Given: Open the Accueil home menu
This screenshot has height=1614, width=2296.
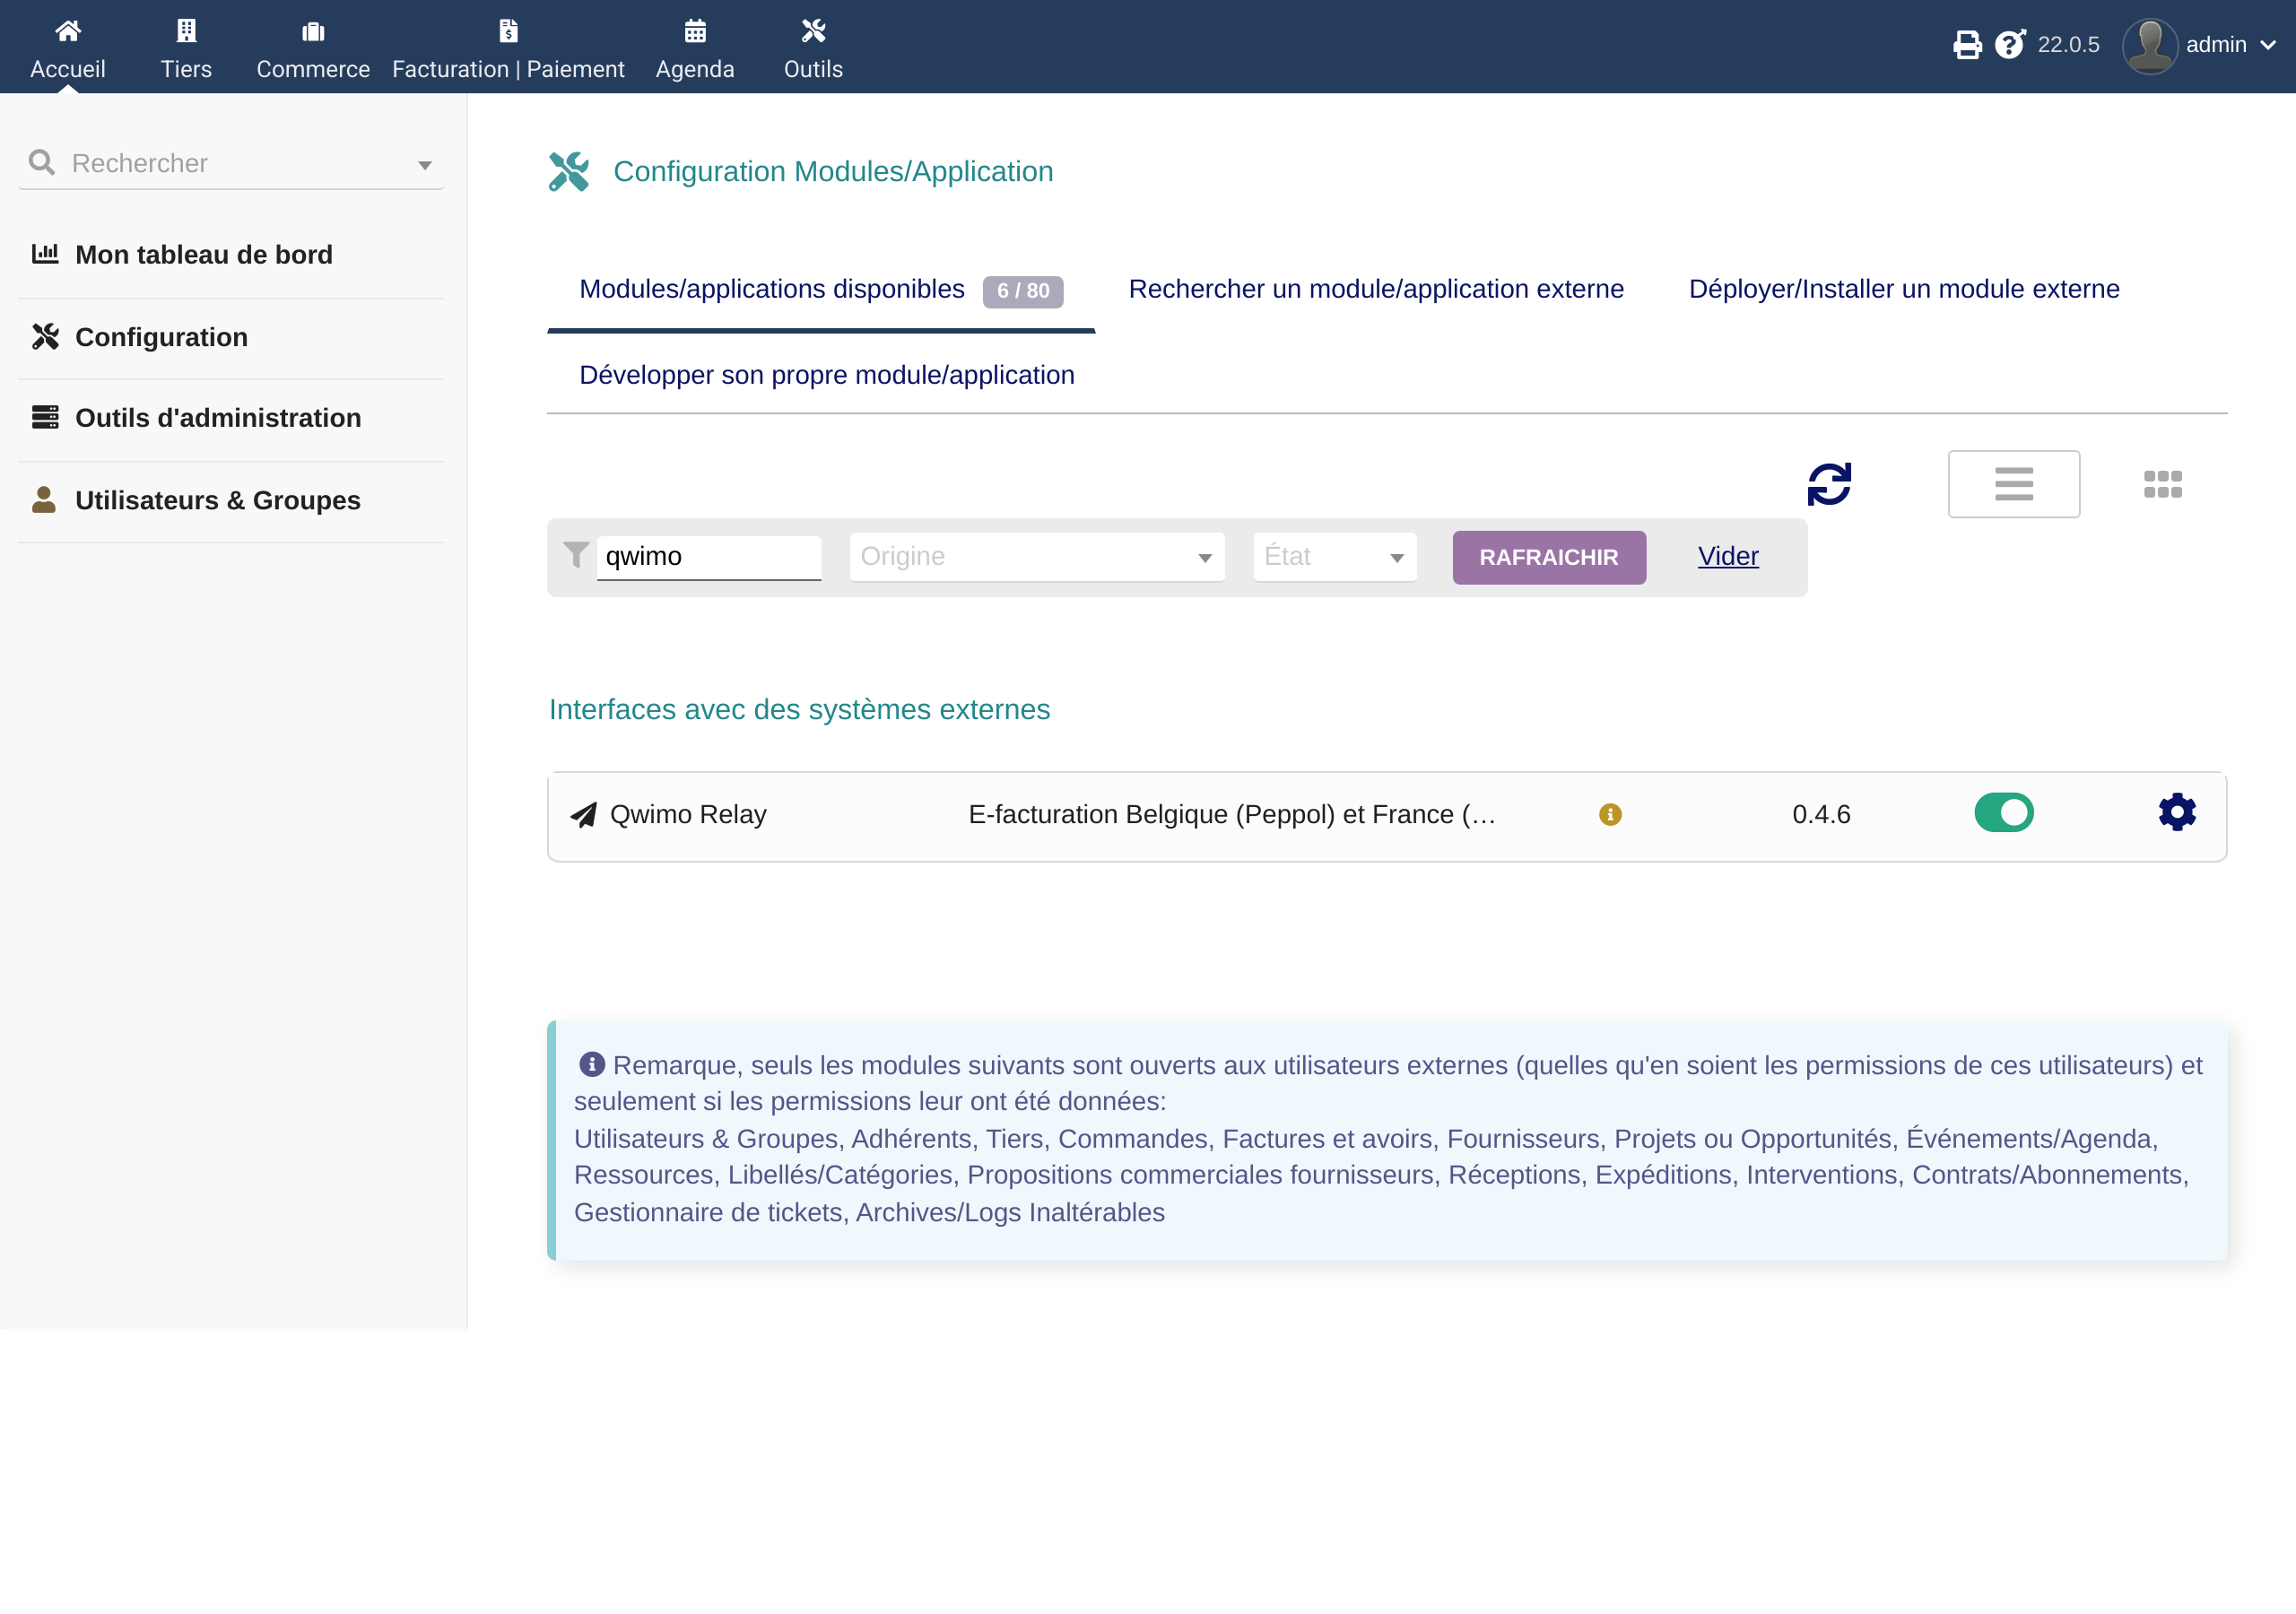Looking at the screenshot, I should (x=68, y=48).
